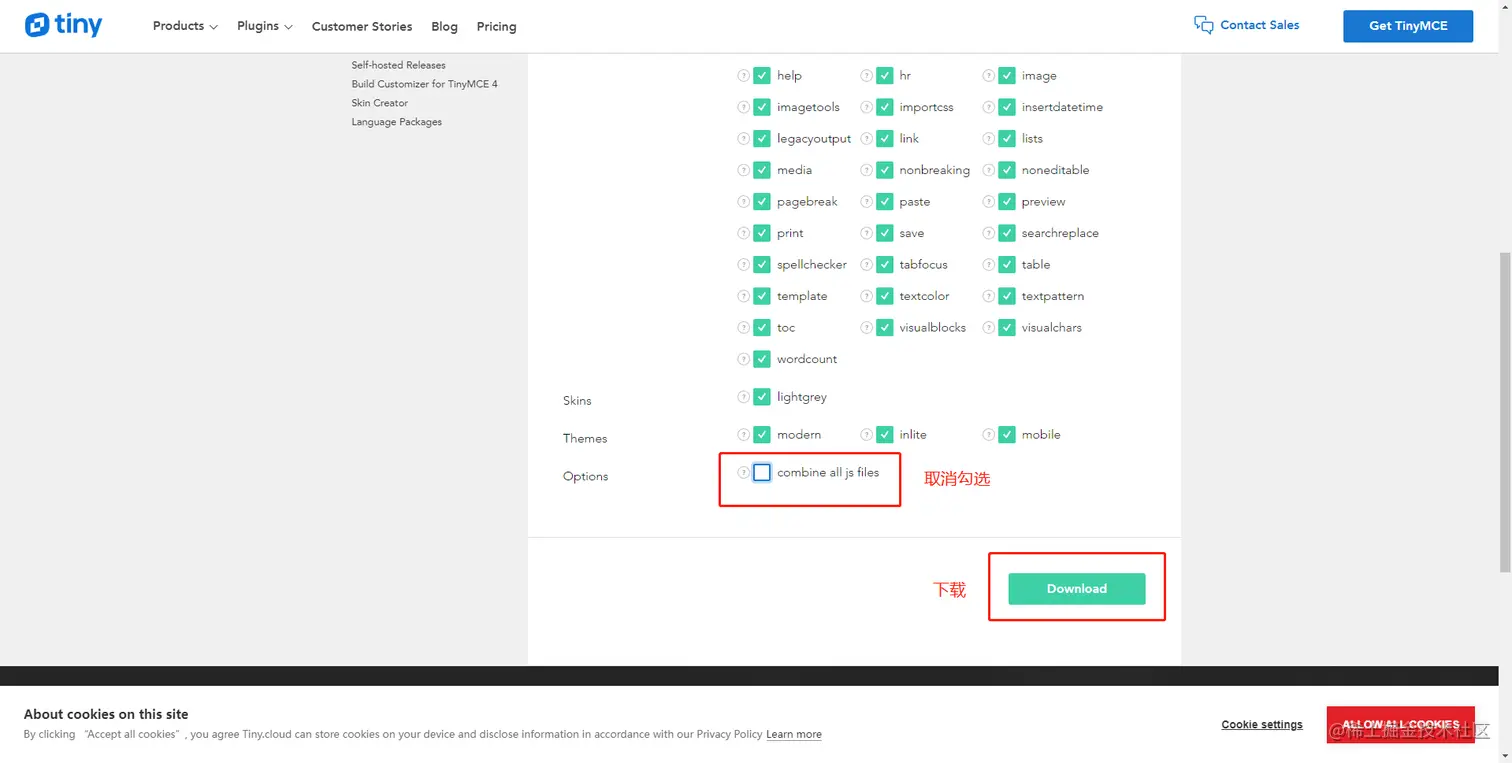Open Self-hosted Releases sidebar link

pos(398,65)
